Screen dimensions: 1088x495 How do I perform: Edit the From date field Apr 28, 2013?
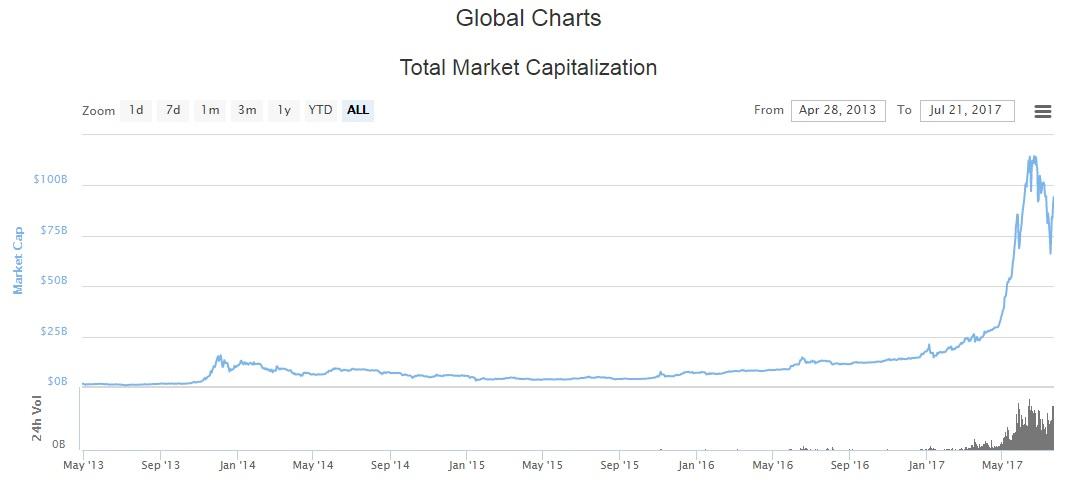(x=838, y=110)
